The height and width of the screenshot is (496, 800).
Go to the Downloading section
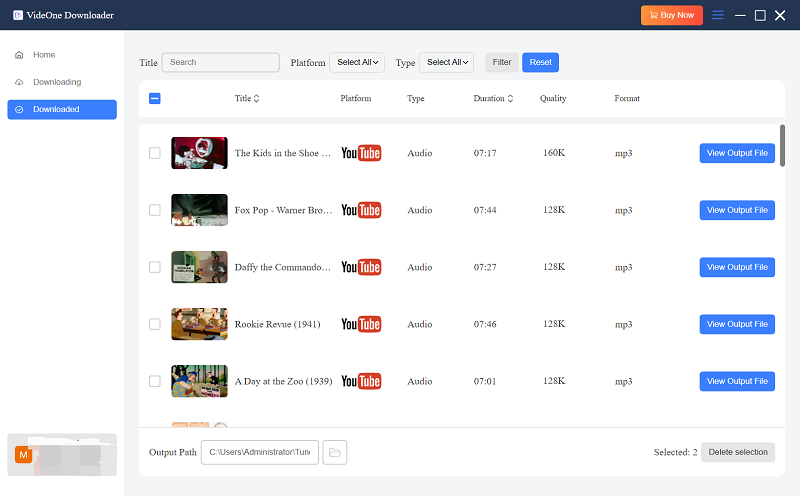(57, 82)
